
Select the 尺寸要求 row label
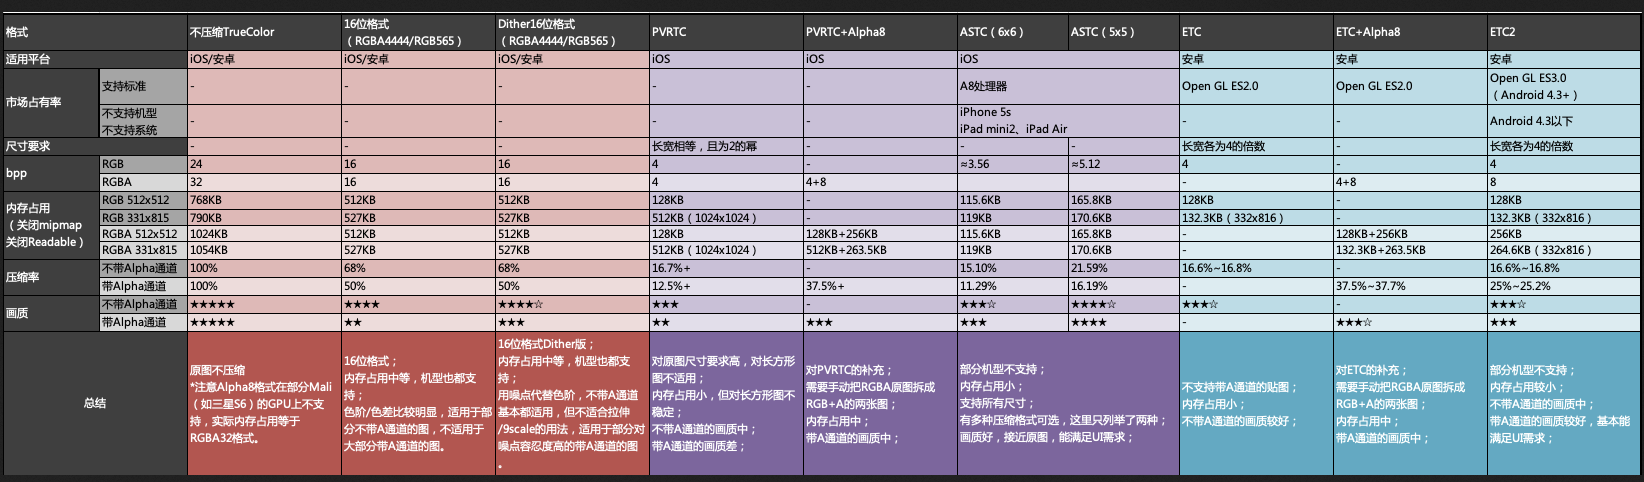coord(94,146)
